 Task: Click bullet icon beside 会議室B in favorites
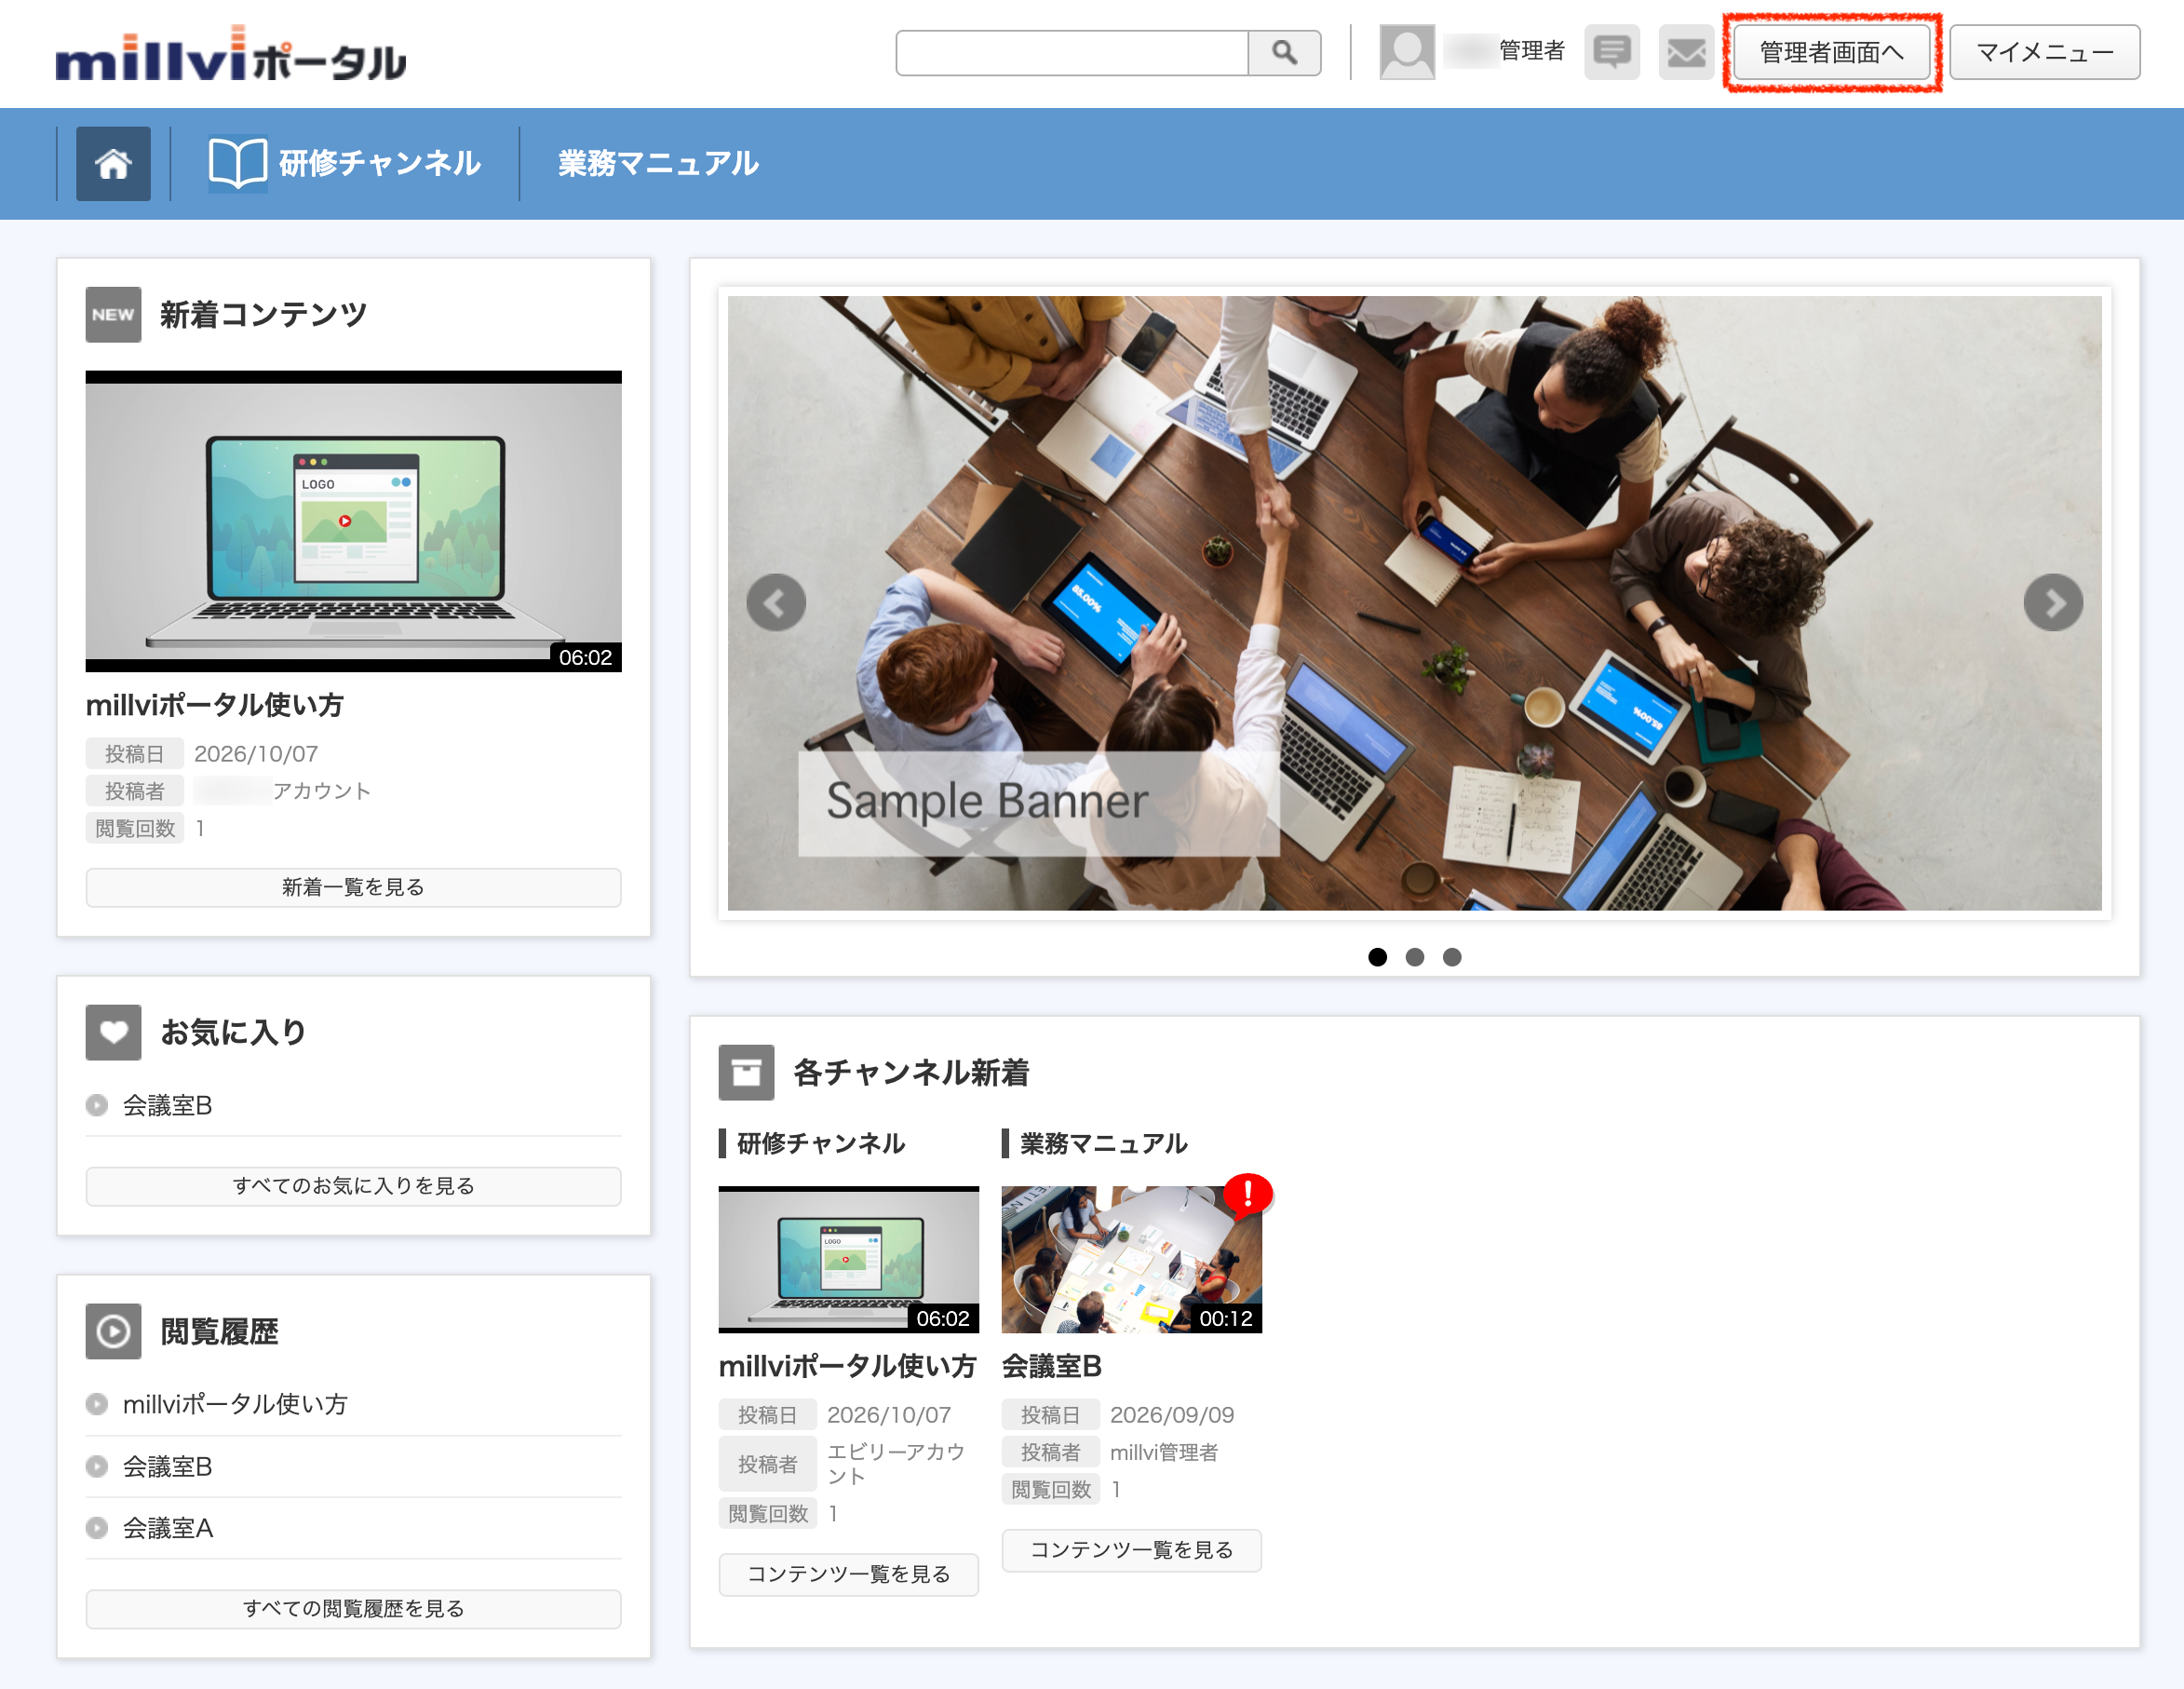coord(97,1105)
